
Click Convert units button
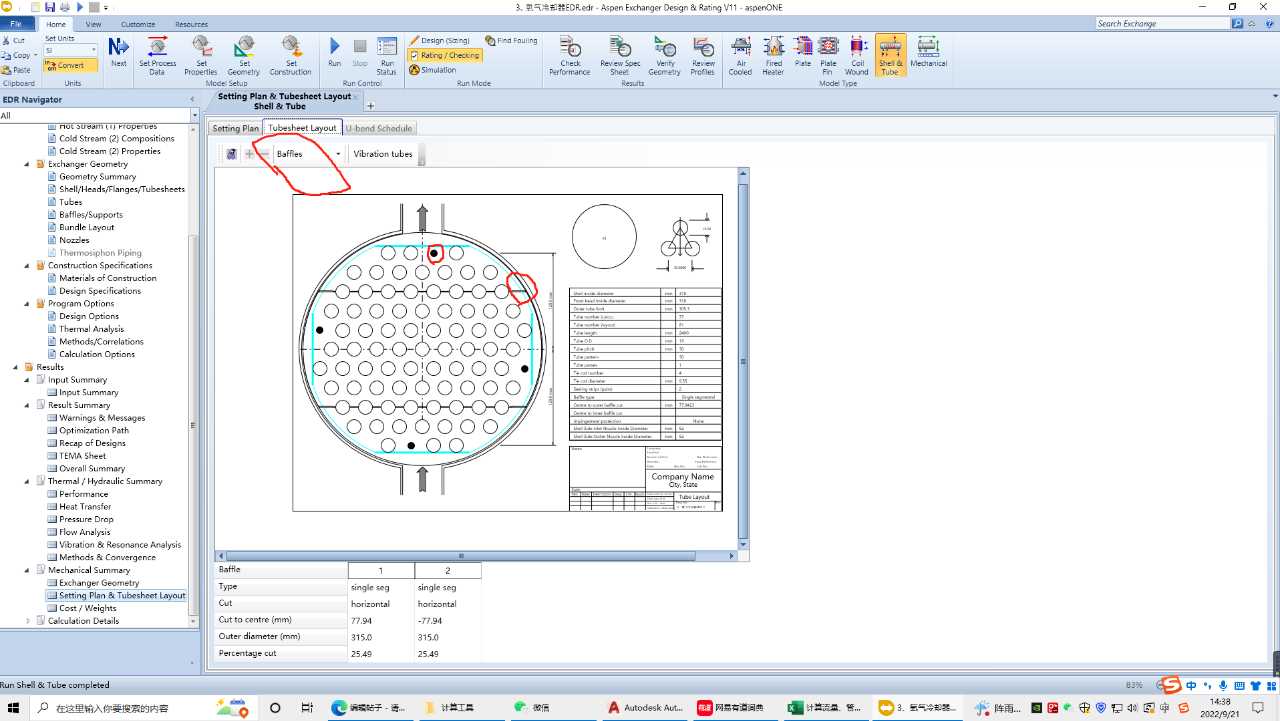click(71, 65)
